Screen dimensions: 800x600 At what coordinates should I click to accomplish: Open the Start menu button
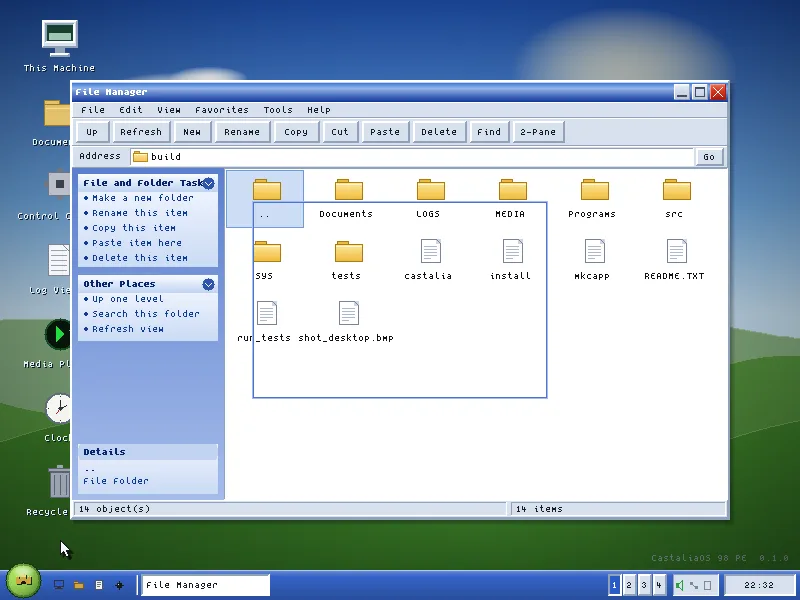click(x=23, y=581)
